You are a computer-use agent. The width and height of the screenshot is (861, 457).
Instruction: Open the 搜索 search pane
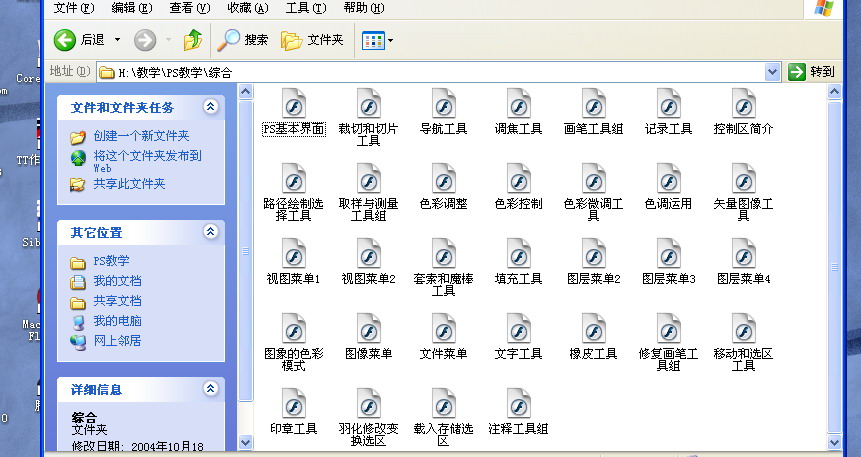[242, 40]
